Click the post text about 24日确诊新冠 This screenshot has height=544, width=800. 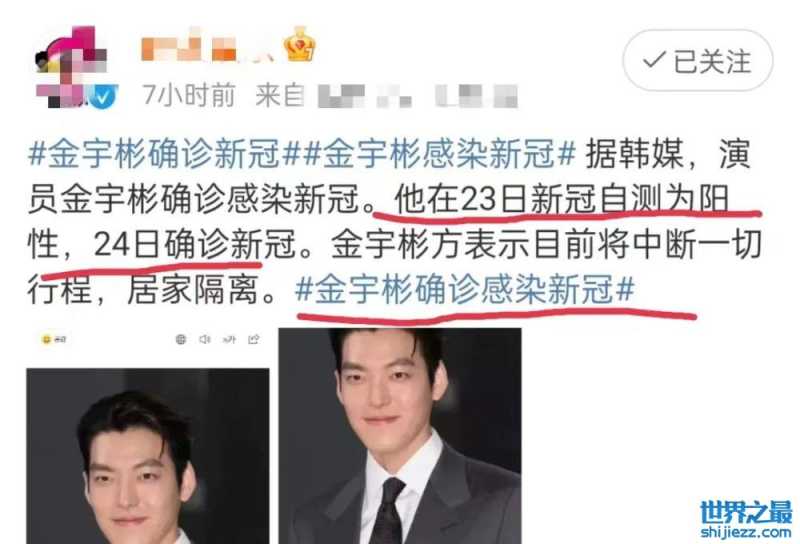(x=195, y=245)
